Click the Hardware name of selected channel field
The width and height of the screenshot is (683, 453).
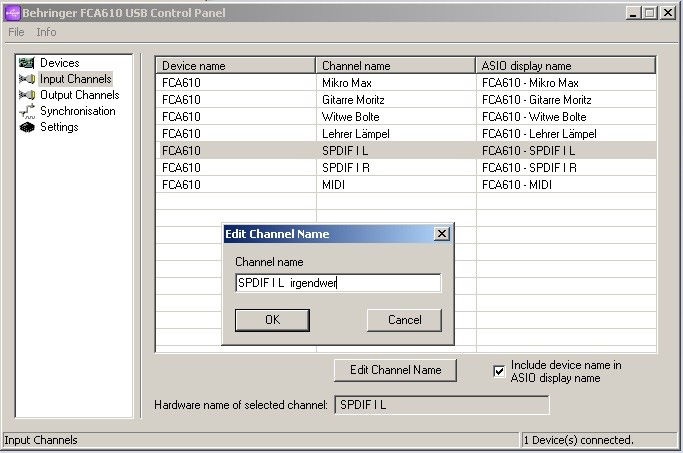(442, 405)
